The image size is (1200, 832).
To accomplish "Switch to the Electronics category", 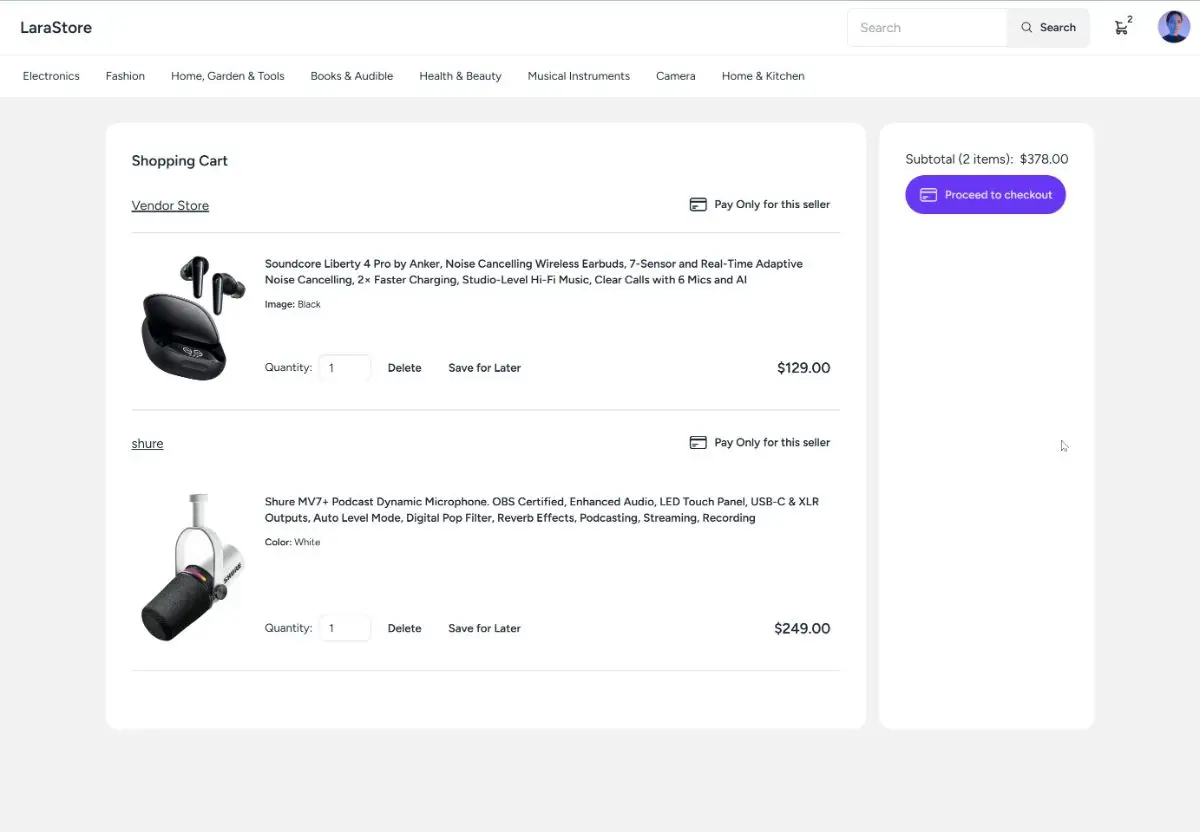I will [50, 76].
